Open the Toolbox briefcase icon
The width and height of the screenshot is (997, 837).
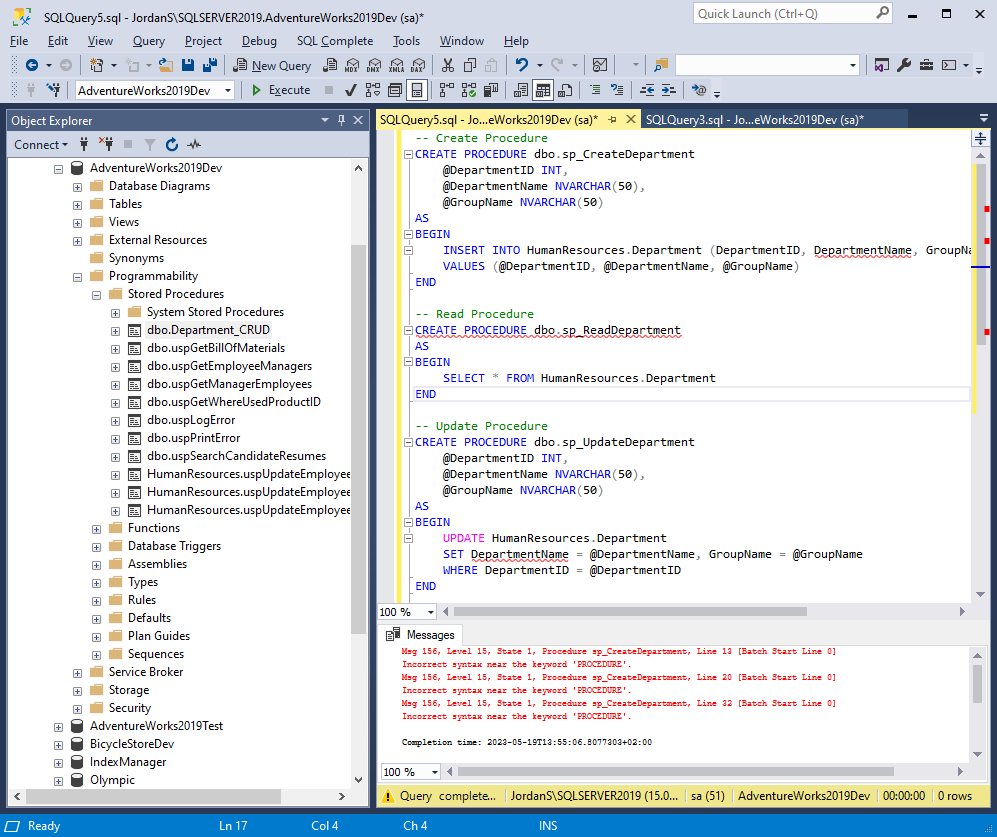pos(926,65)
